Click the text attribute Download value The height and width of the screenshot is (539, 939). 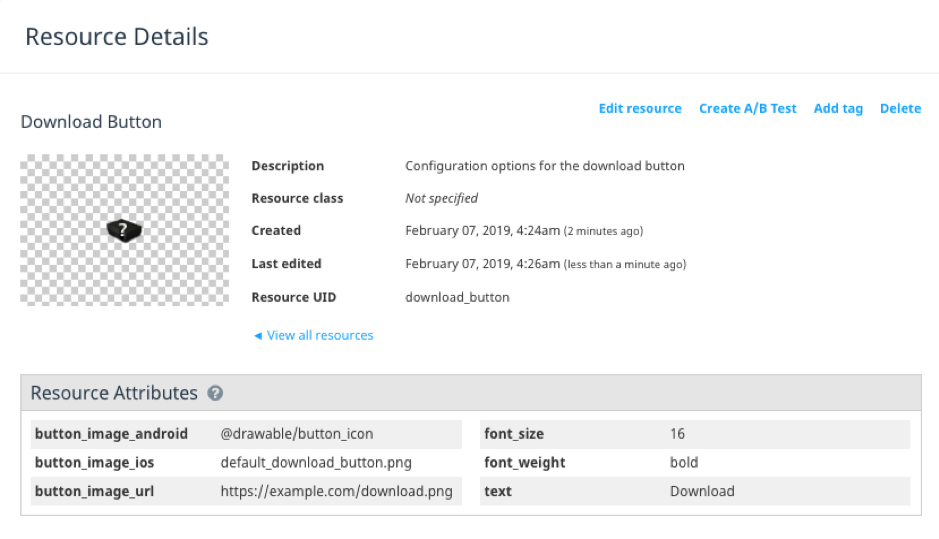(x=702, y=491)
